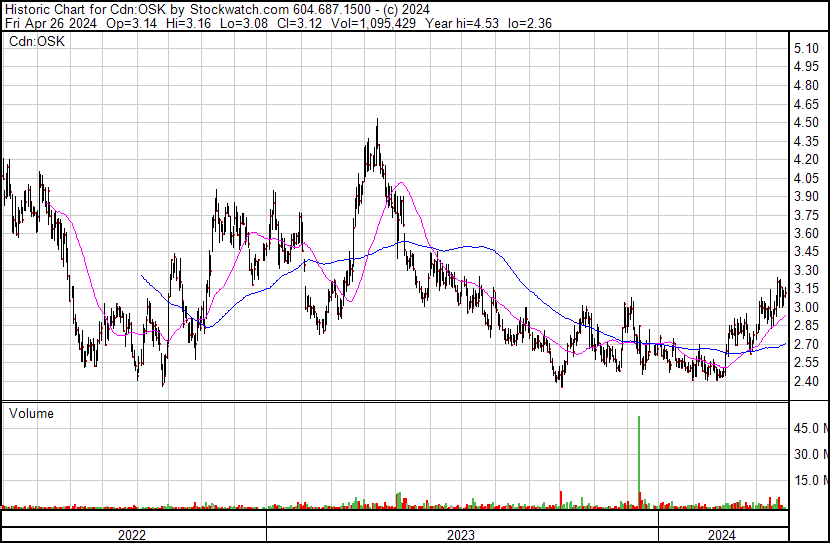The height and width of the screenshot is (543, 830).
Task: Select the 2023 year label on the time axis
Action: click(461, 535)
